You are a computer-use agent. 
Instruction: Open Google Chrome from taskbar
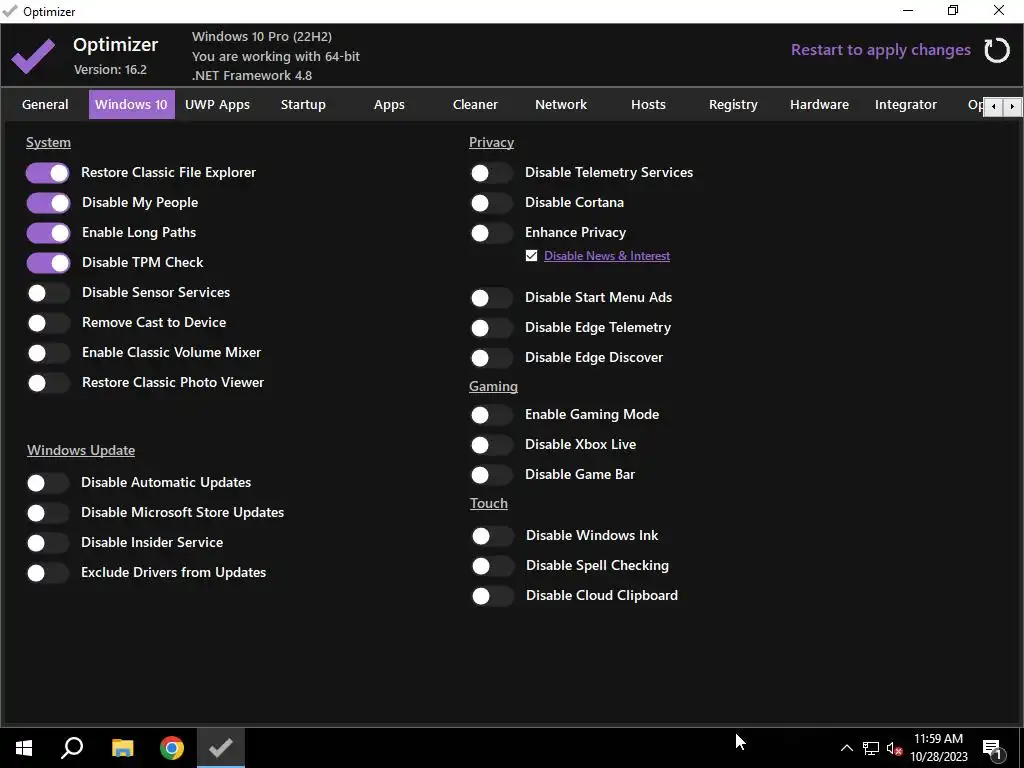(x=172, y=748)
